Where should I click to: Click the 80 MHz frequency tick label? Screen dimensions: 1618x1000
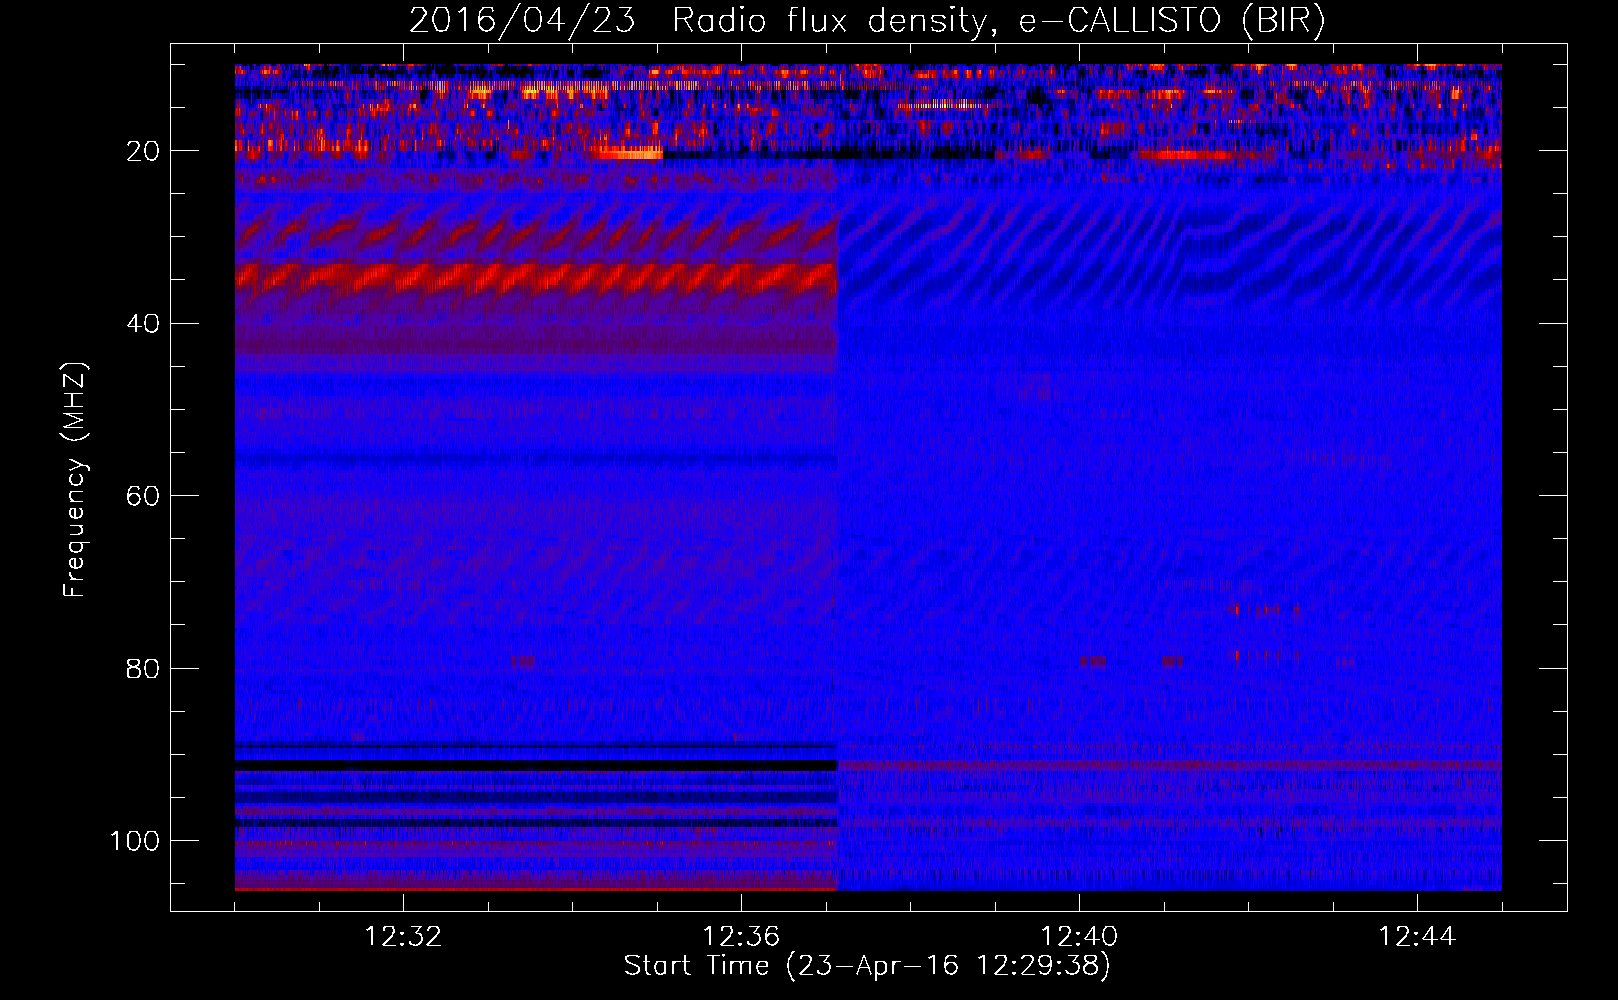[x=143, y=668]
